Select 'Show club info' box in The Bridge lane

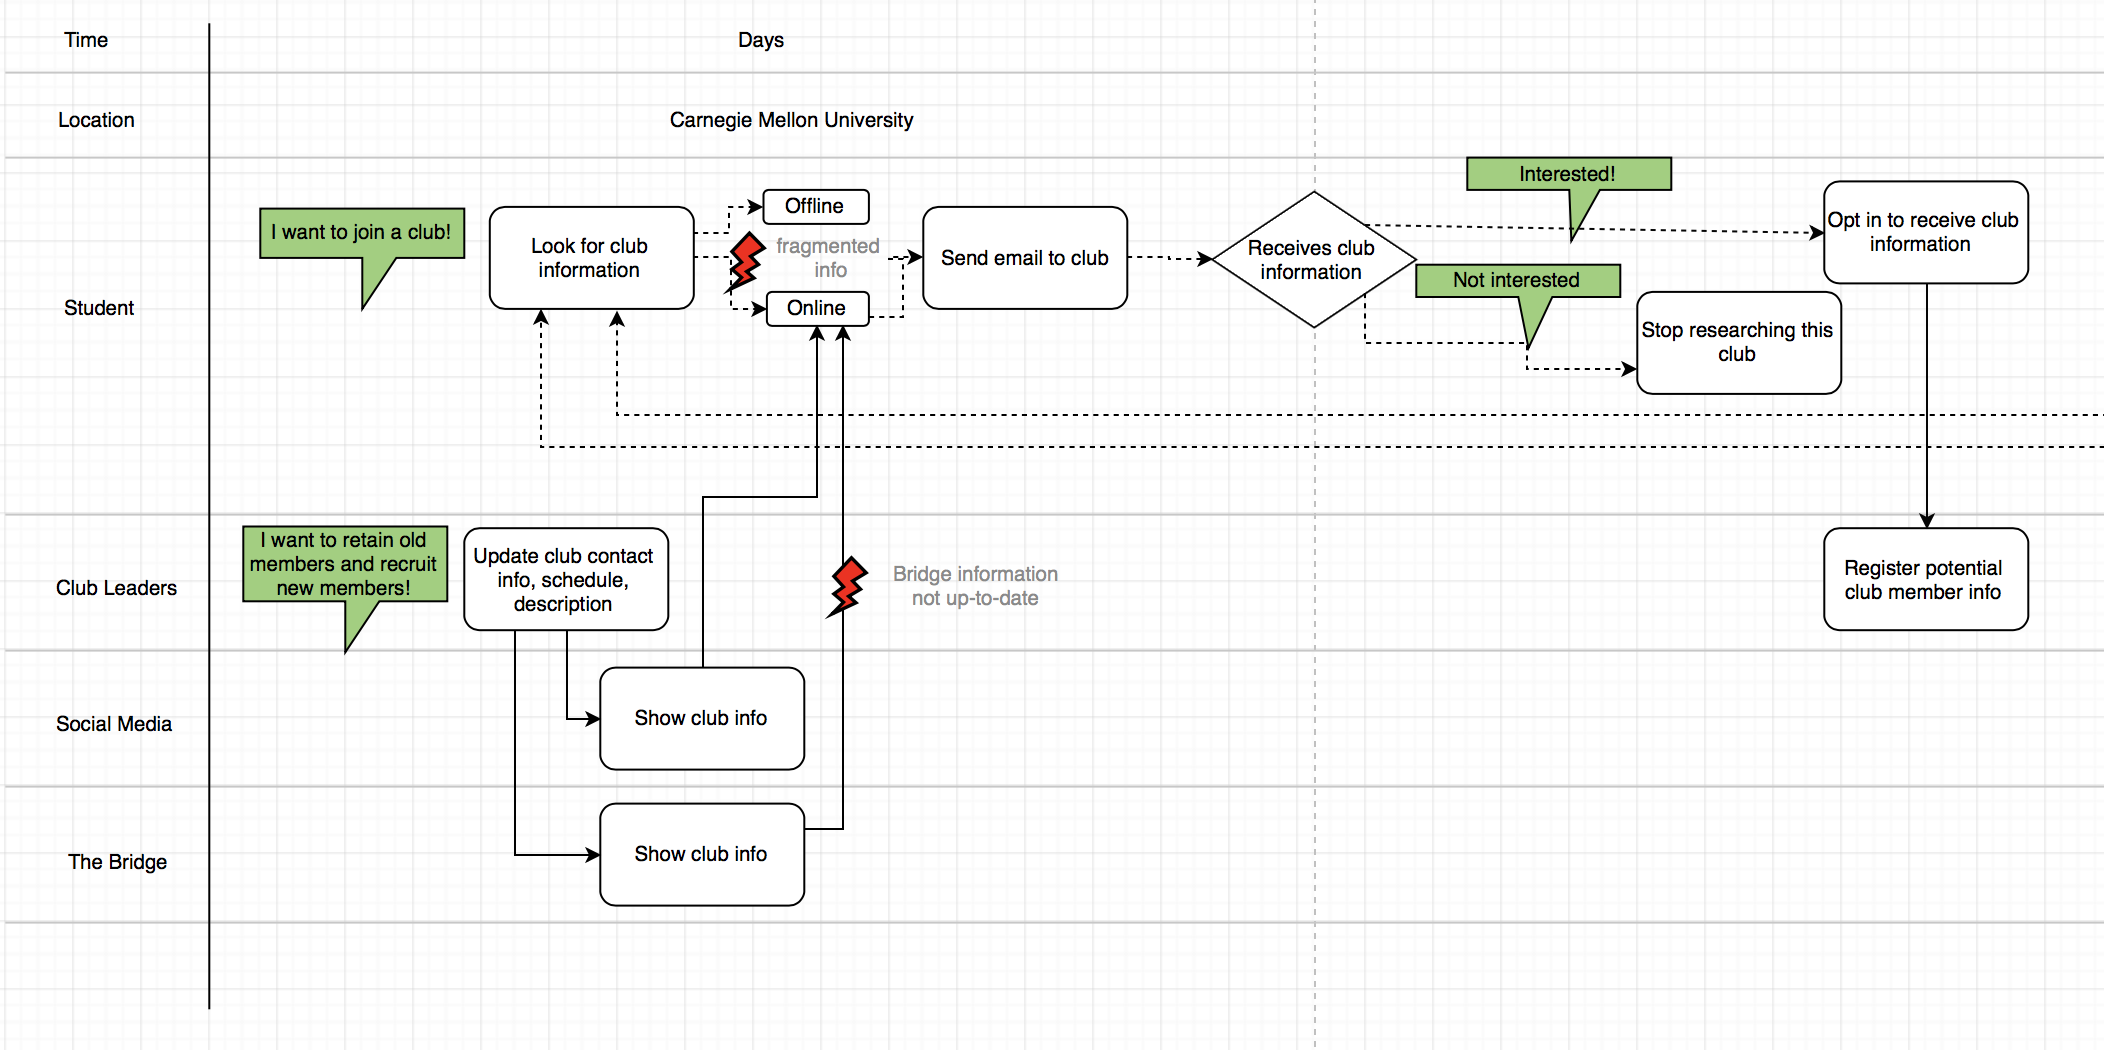[x=702, y=855]
